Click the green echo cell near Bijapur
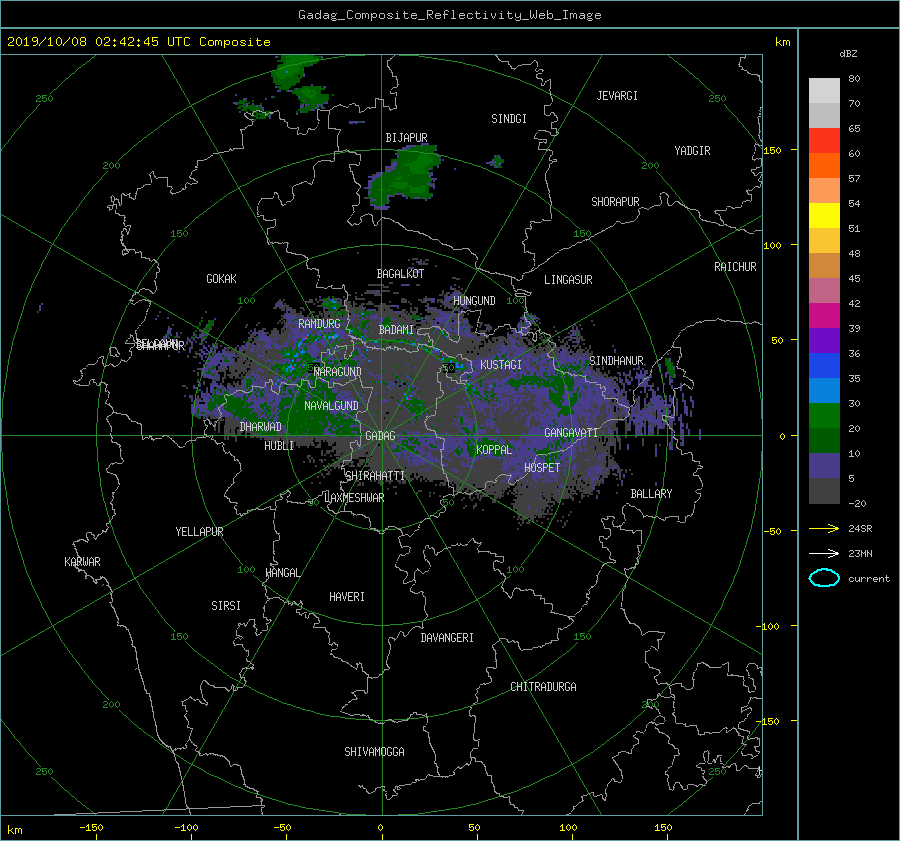 [x=405, y=177]
